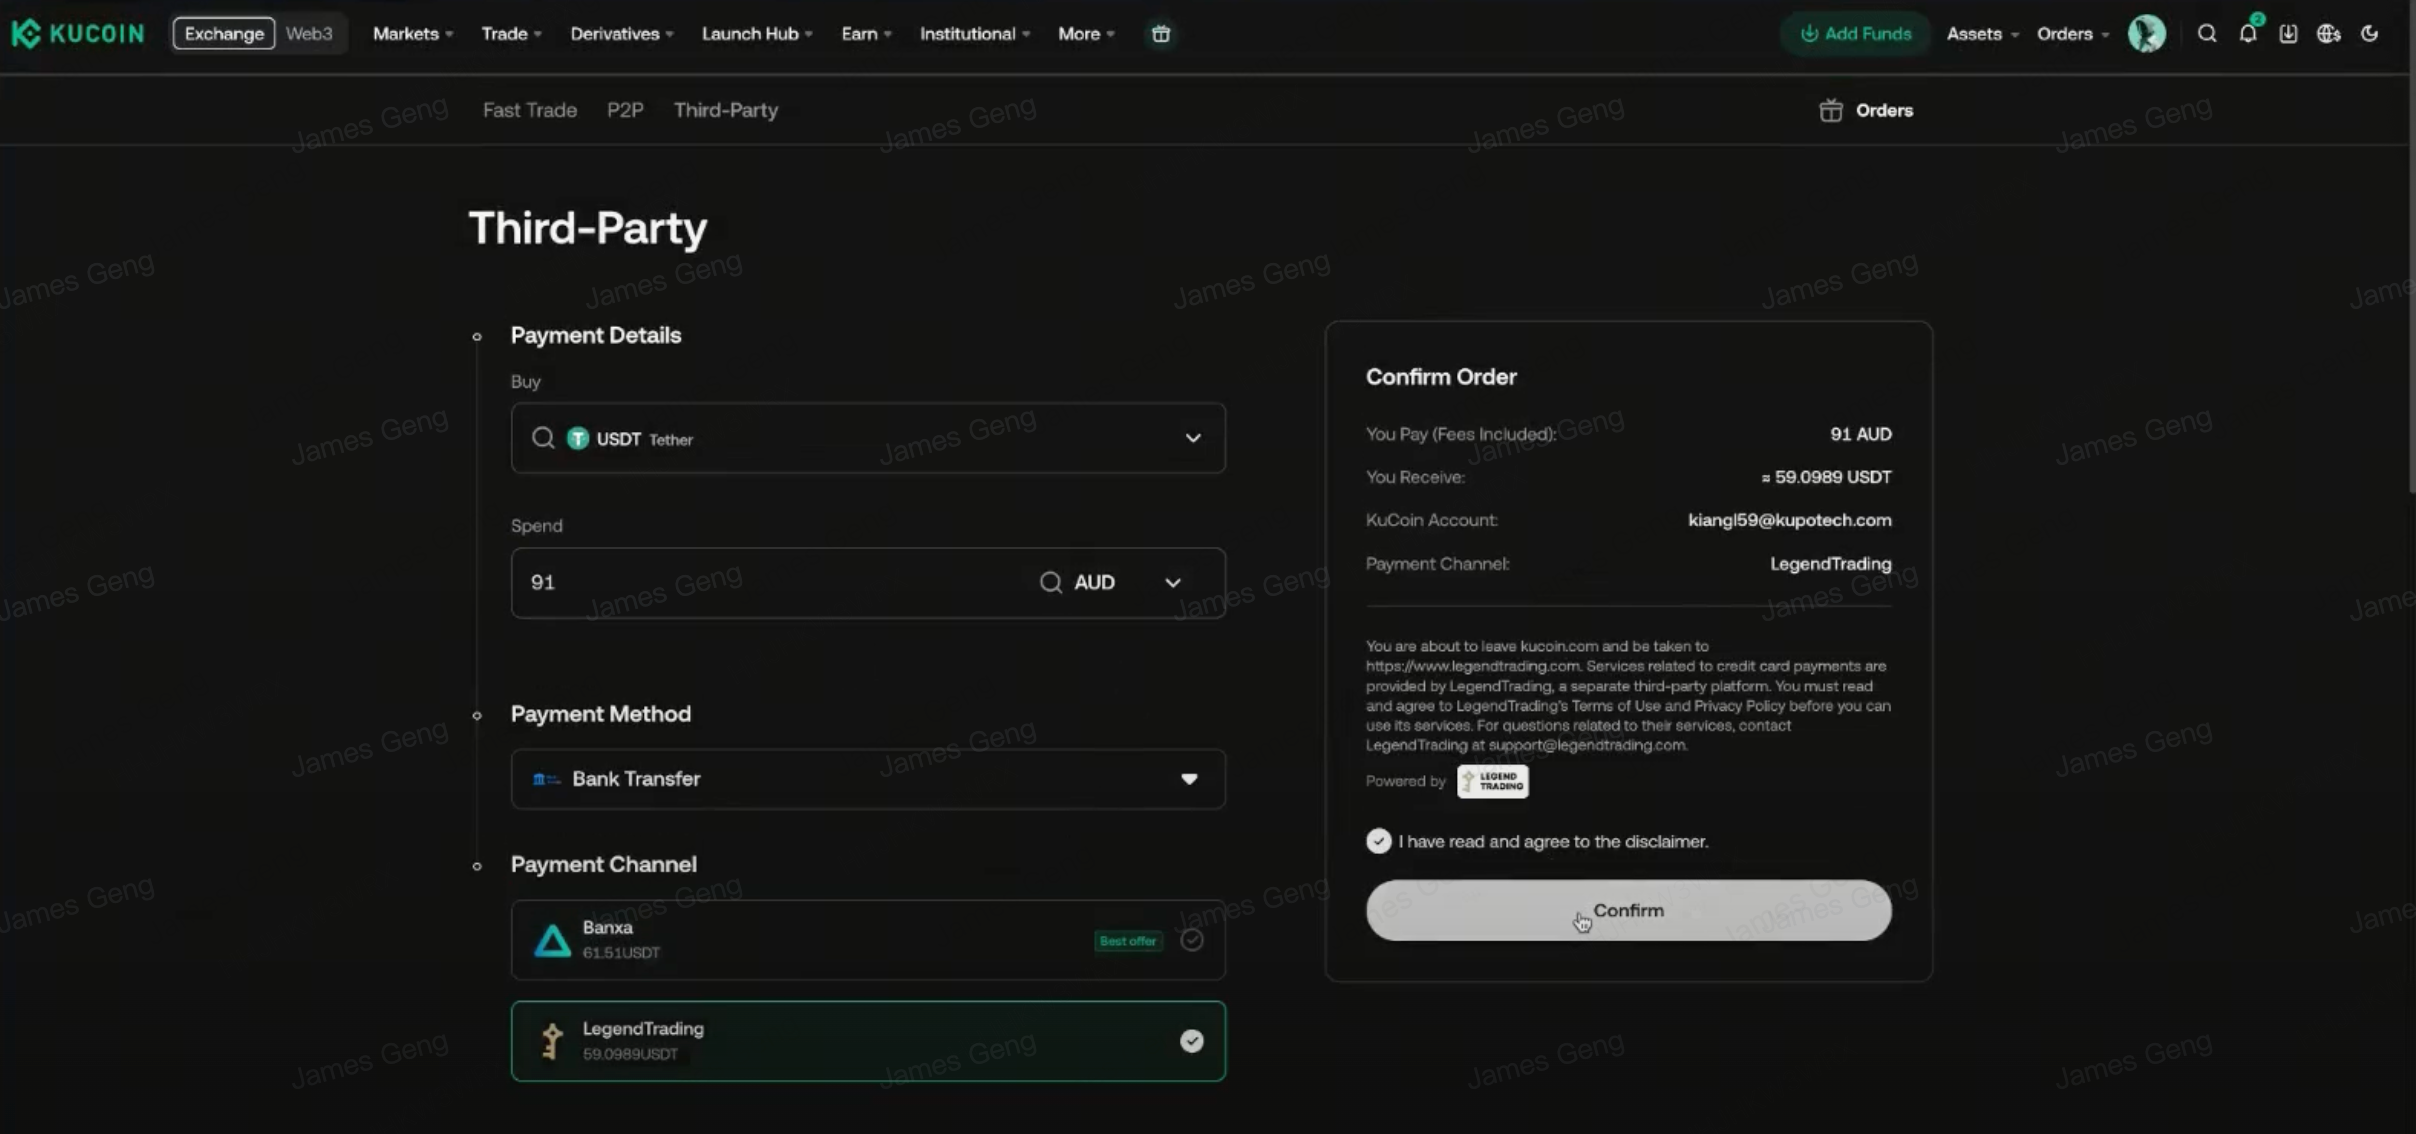Open the notifications bell
Image resolution: width=2416 pixels, height=1134 pixels.
2248,34
